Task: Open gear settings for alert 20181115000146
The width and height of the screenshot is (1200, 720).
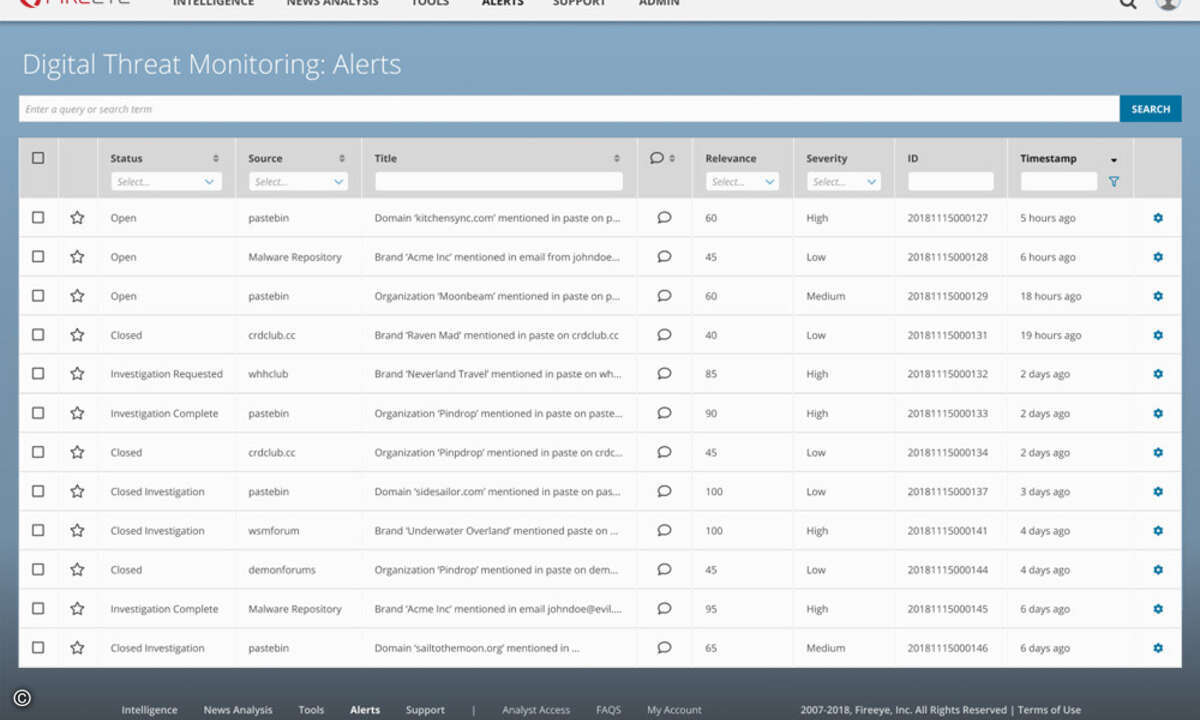Action: coord(1158,648)
